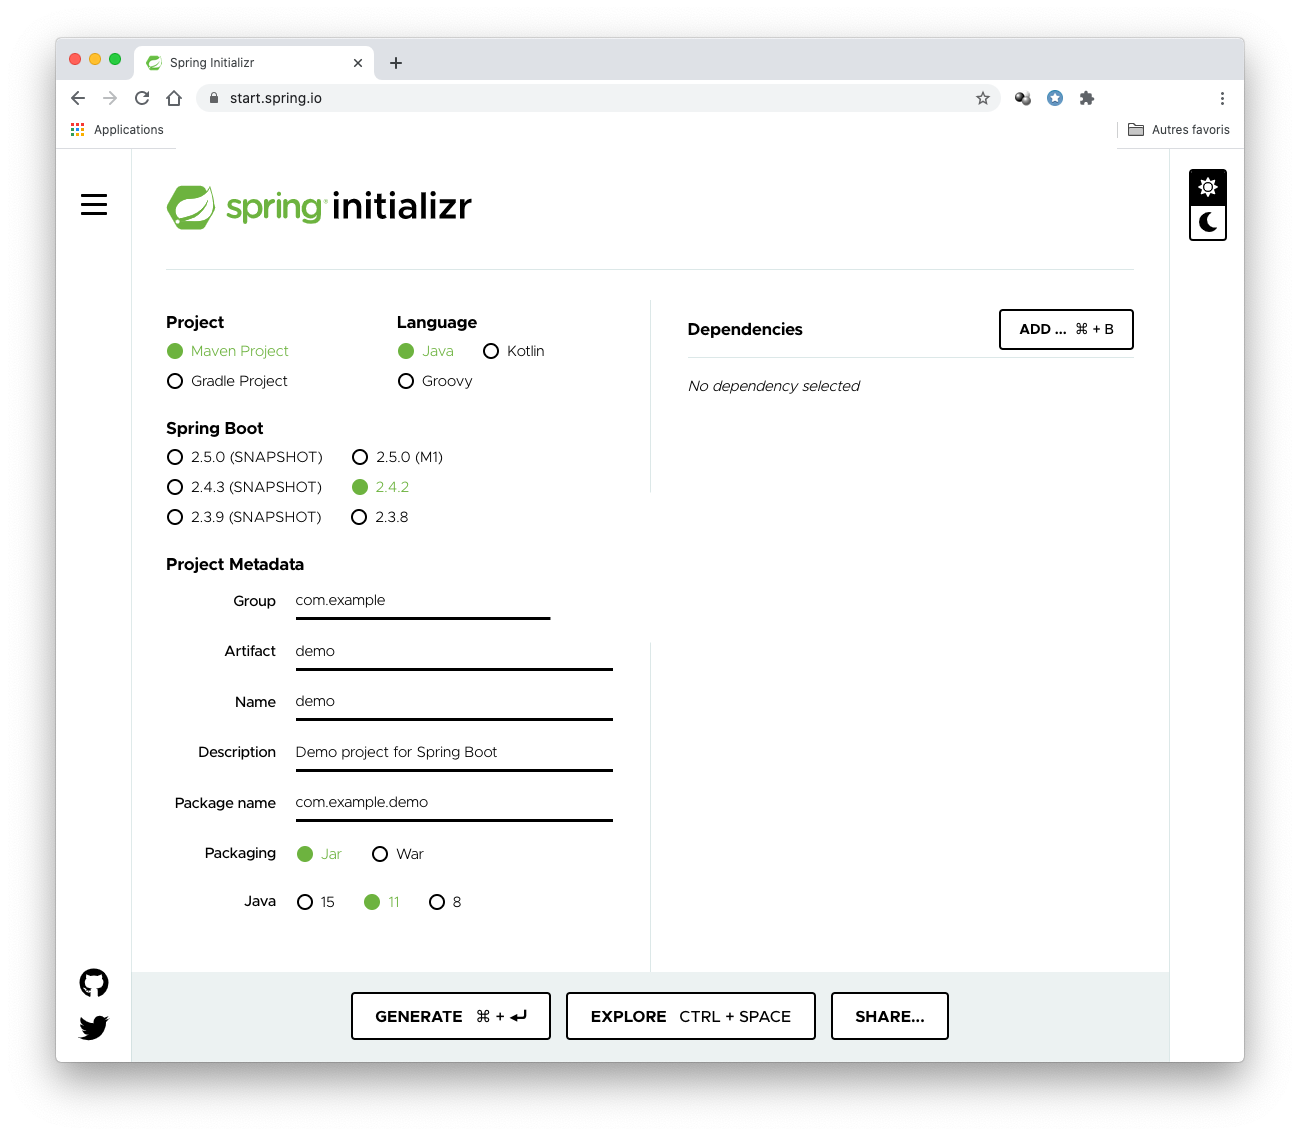This screenshot has height=1136, width=1300.
Task: Pick Java version 11
Action: (382, 902)
